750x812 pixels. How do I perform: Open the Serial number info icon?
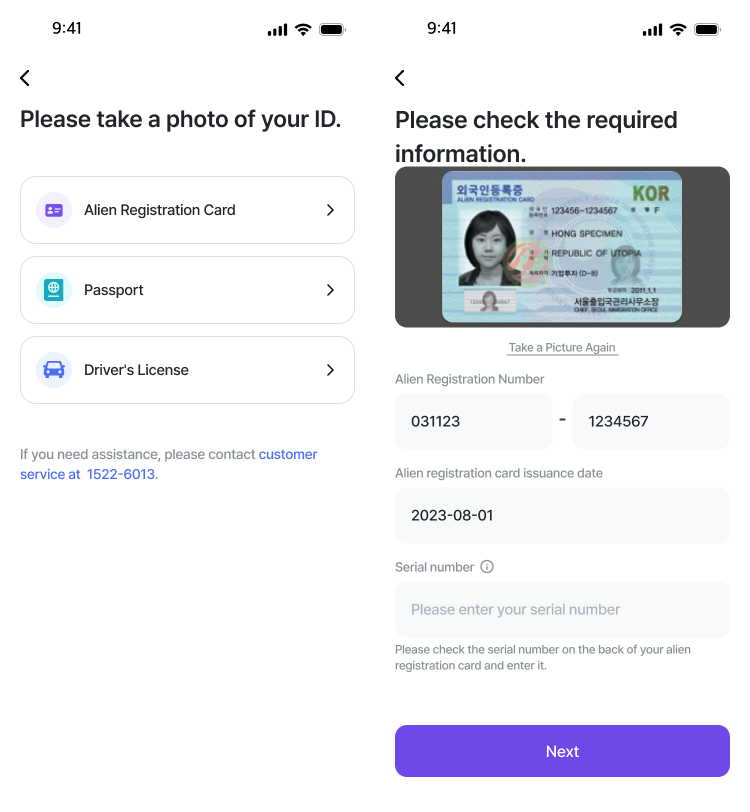(x=487, y=567)
